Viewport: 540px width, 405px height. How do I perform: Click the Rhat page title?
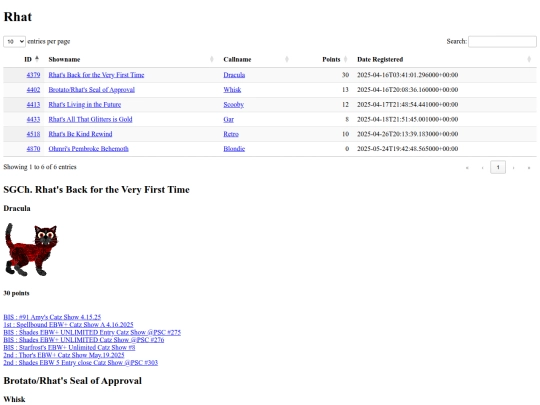point(18,17)
